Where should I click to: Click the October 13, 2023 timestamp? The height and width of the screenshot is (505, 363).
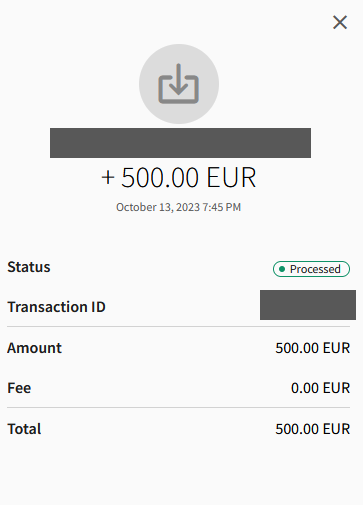click(x=178, y=207)
